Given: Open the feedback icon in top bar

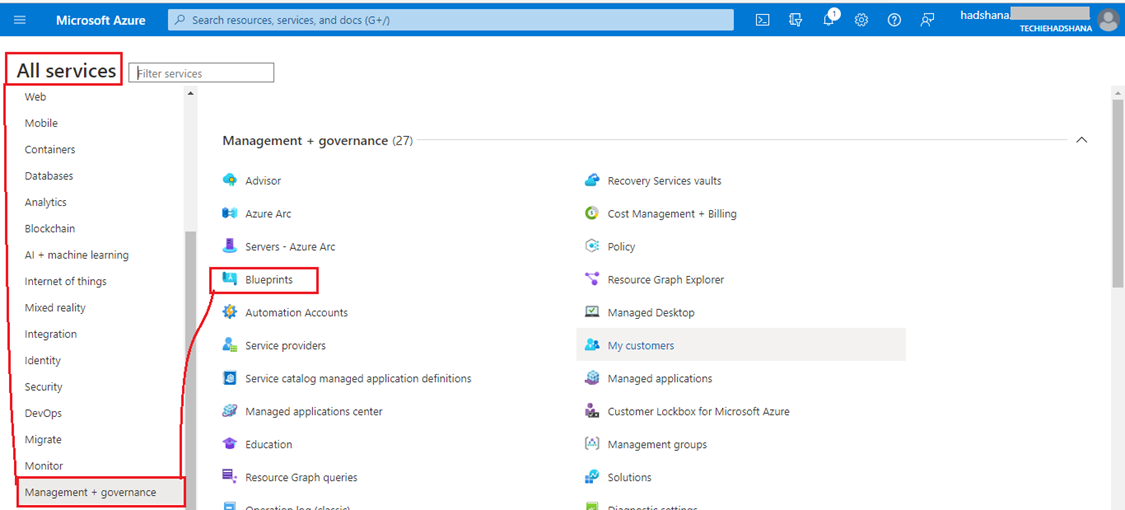Looking at the screenshot, I should click(x=927, y=20).
